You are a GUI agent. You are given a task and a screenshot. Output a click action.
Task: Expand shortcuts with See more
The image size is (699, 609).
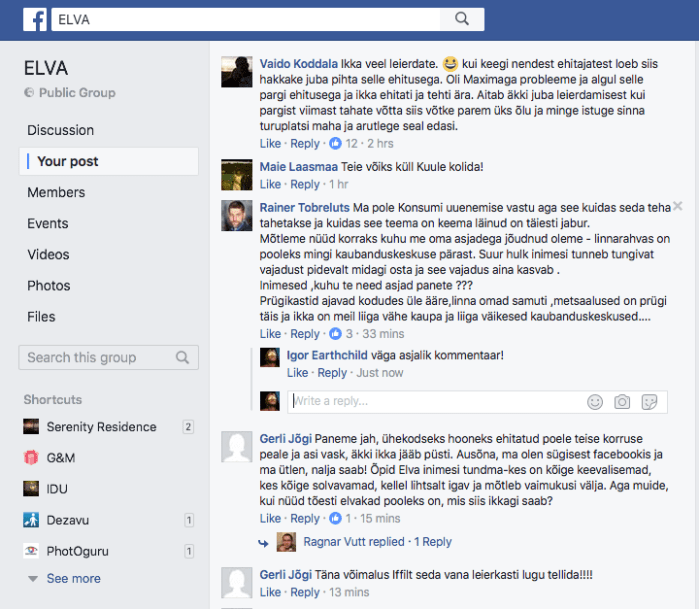tap(74, 579)
